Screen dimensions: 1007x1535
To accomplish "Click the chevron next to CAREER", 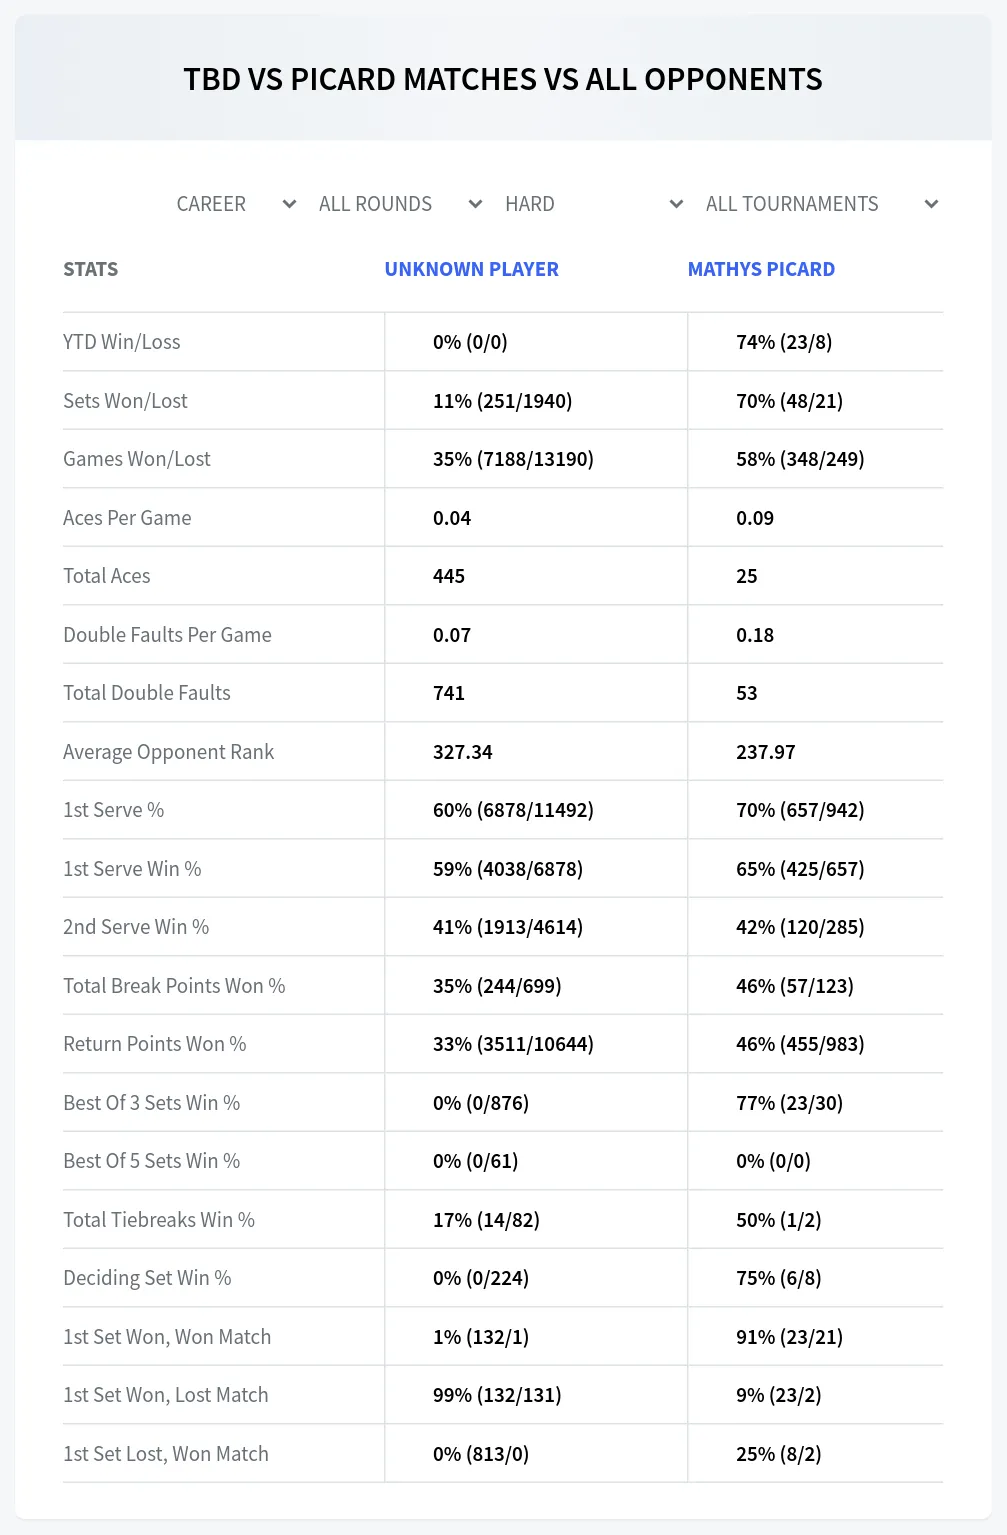I will (x=290, y=204).
